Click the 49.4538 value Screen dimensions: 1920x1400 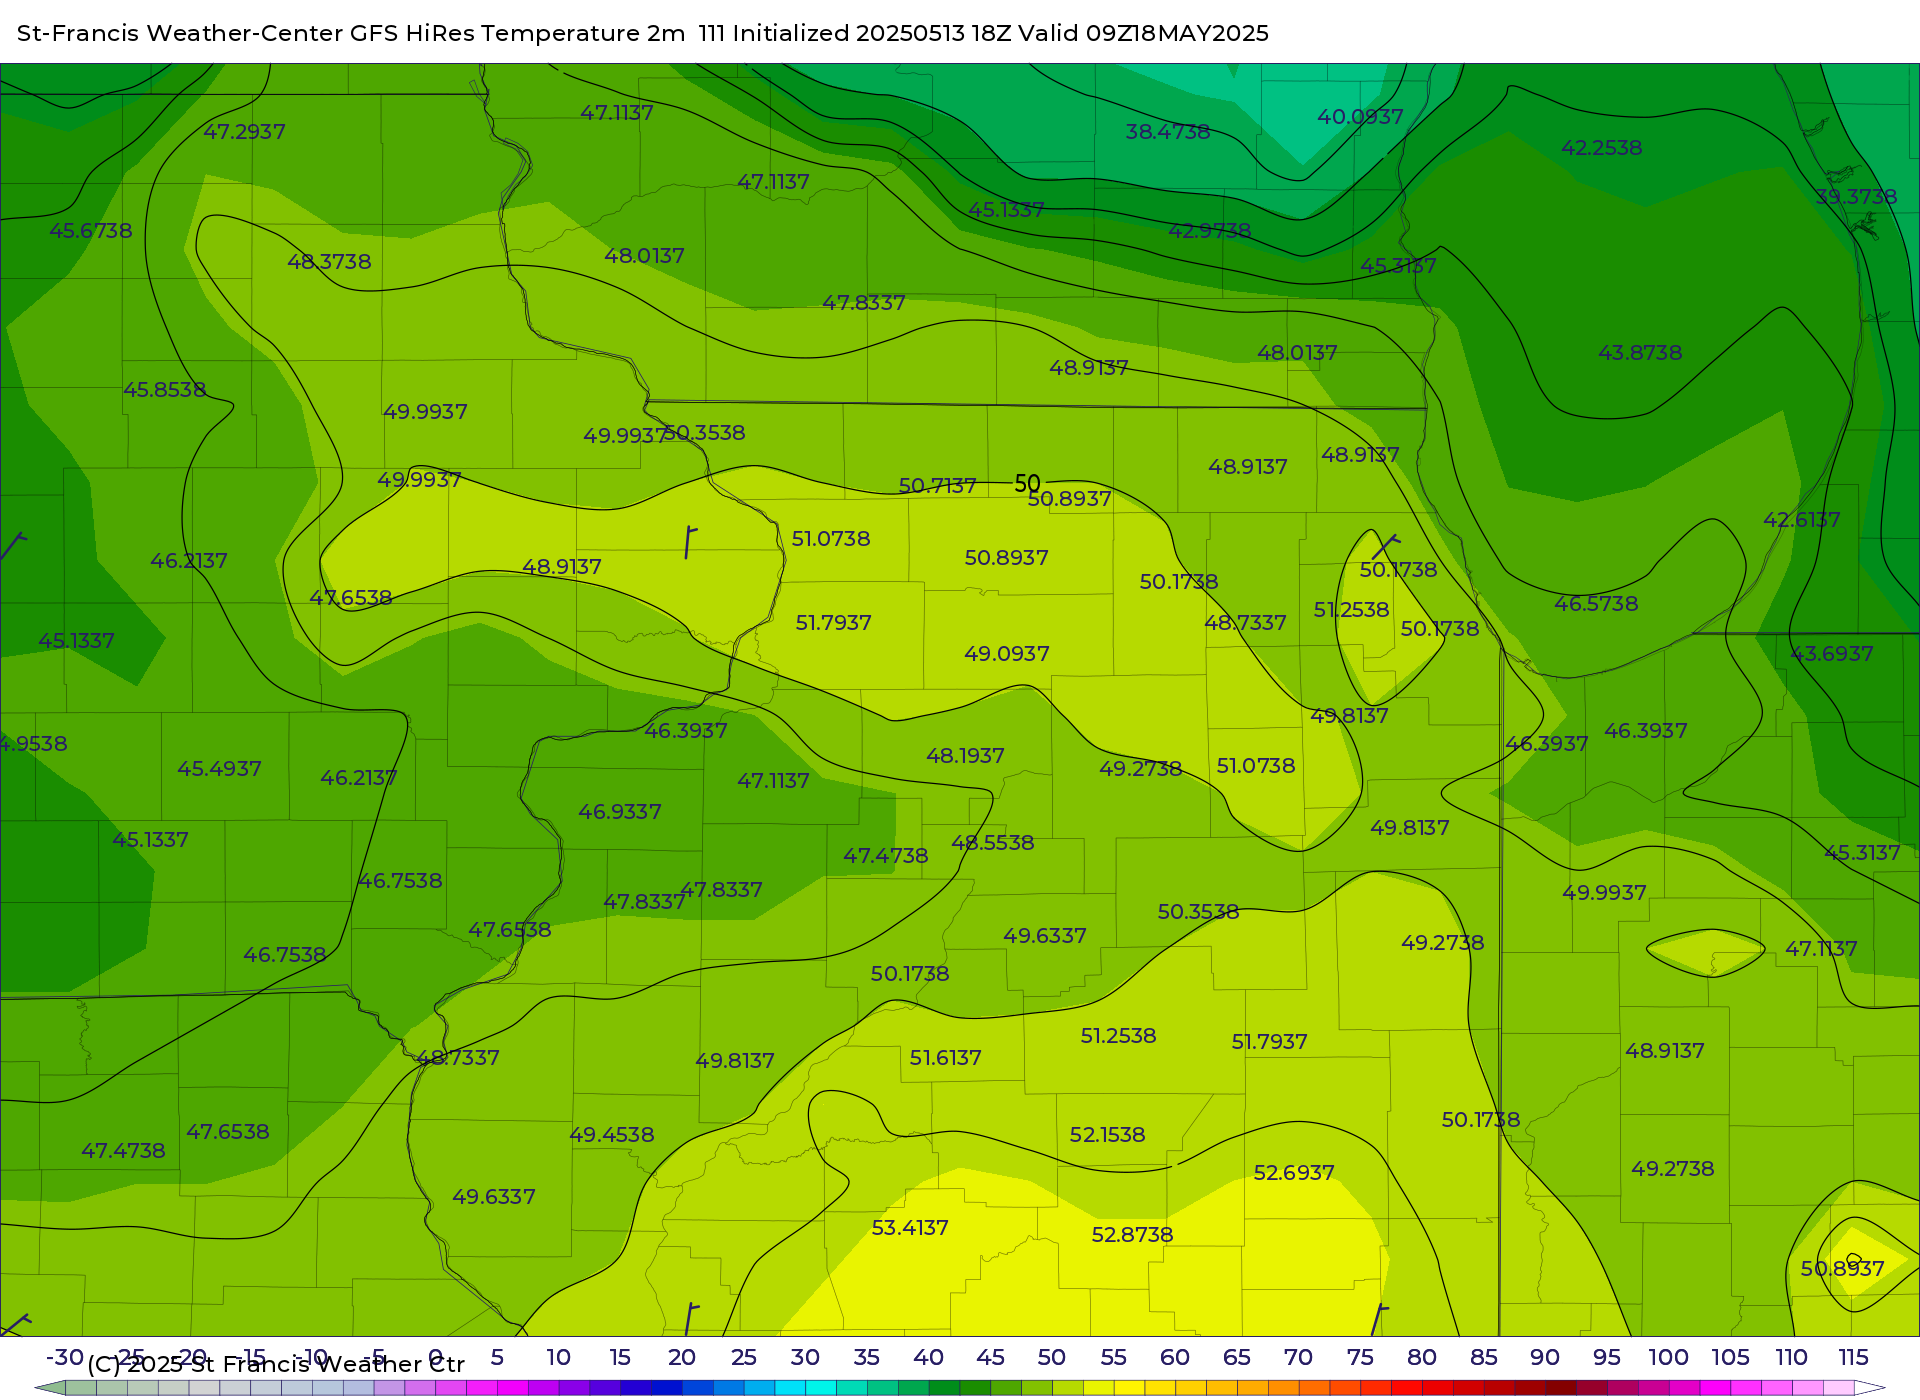tap(612, 1135)
